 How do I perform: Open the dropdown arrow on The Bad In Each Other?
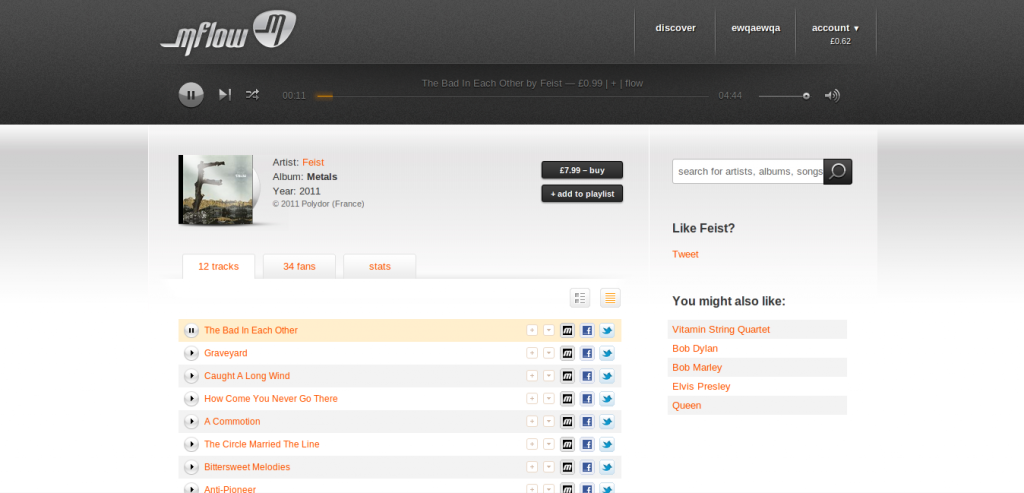549,330
